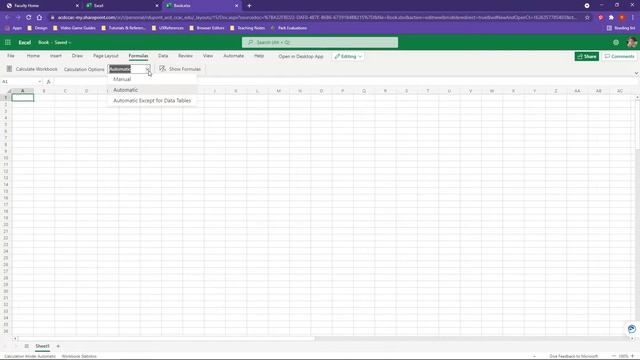Close the Faculty Home browser tab
The width and height of the screenshot is (640, 360).
(x=77, y=6)
